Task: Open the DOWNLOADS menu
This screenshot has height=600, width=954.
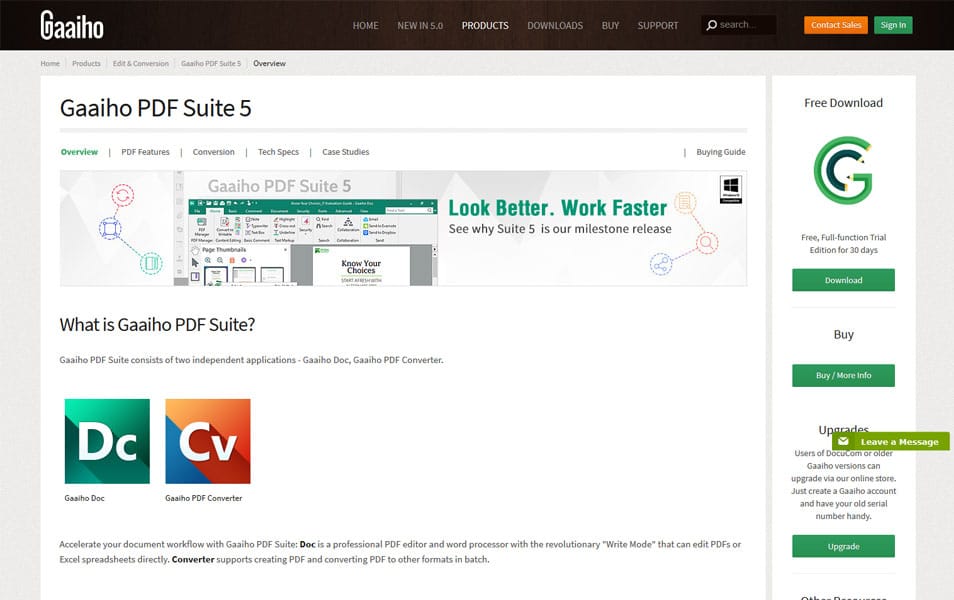Action: coord(555,26)
